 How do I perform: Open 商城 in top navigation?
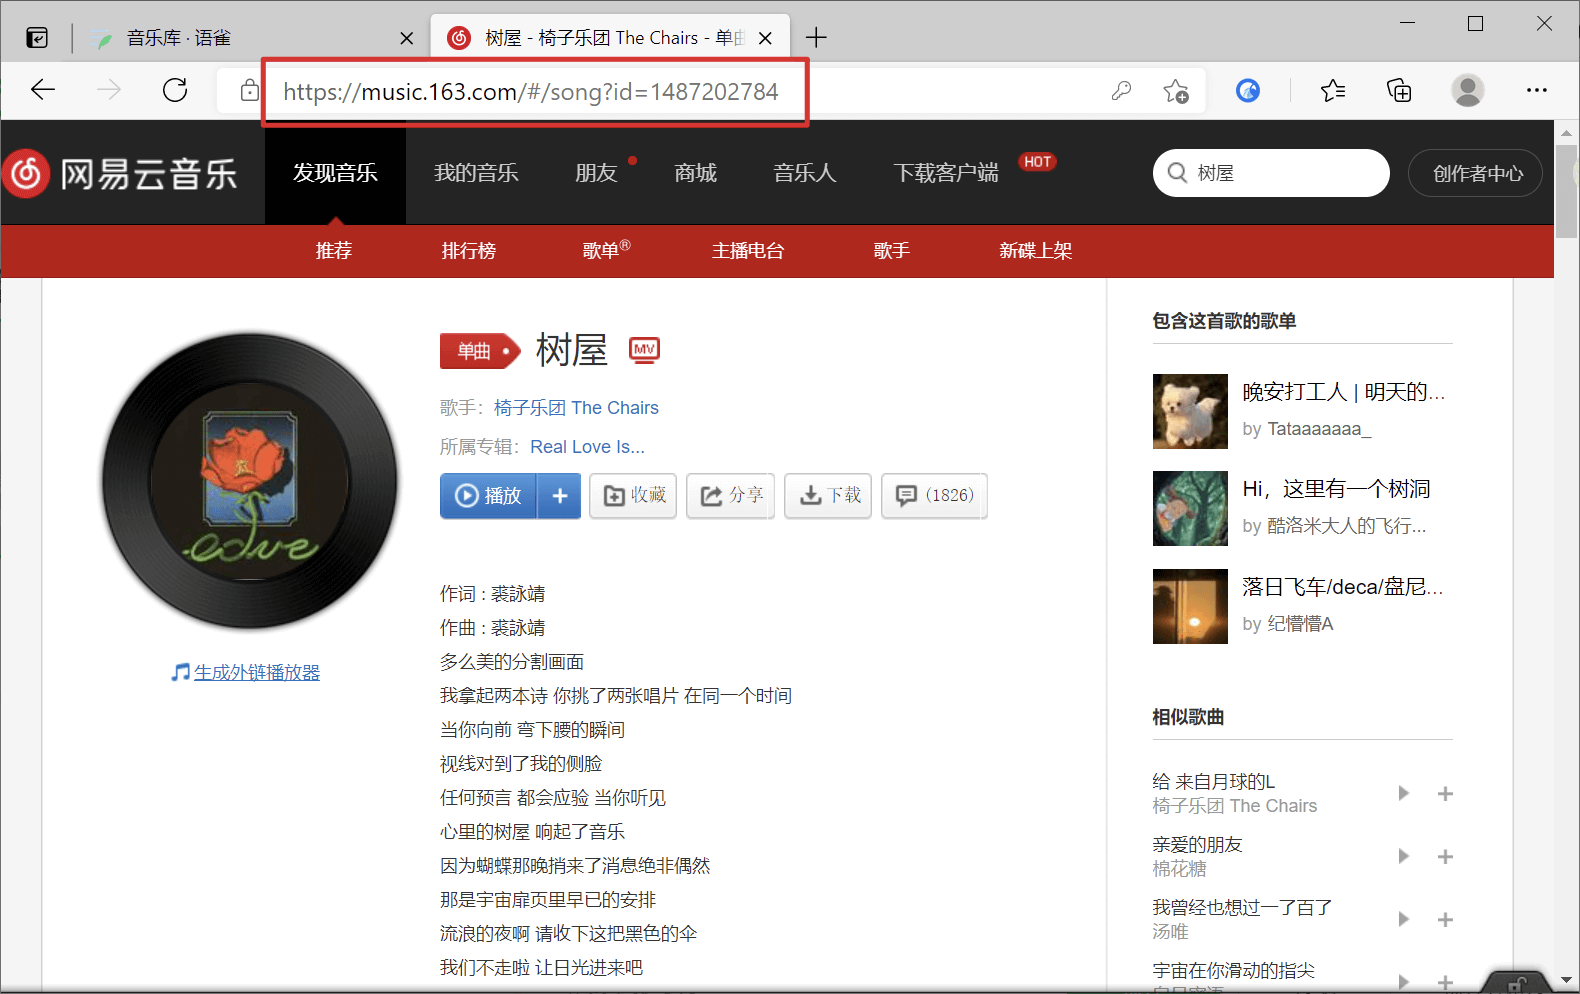coord(695,173)
